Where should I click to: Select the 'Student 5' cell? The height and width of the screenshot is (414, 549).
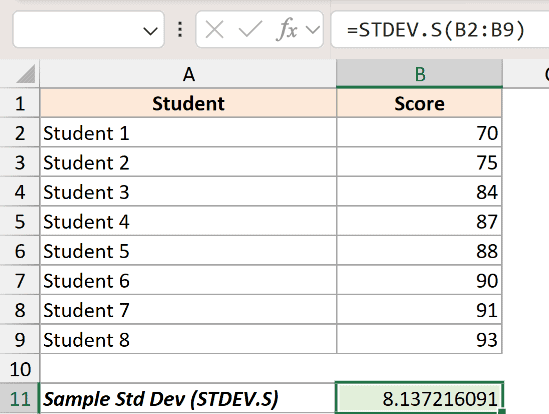[188, 251]
